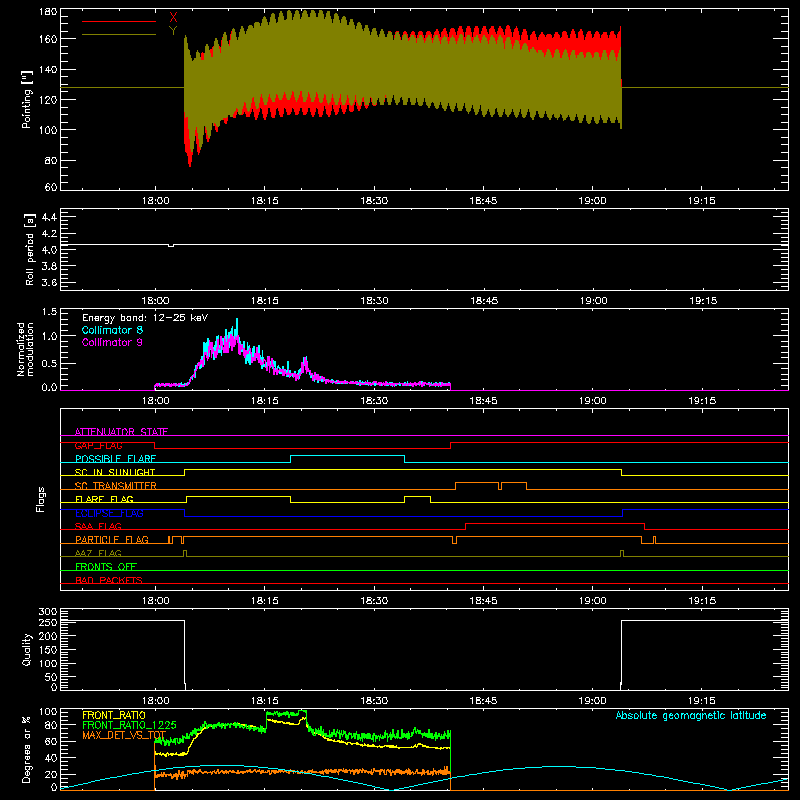Click the yellow 'FRONT_RATIO' legend label

[x=114, y=715]
